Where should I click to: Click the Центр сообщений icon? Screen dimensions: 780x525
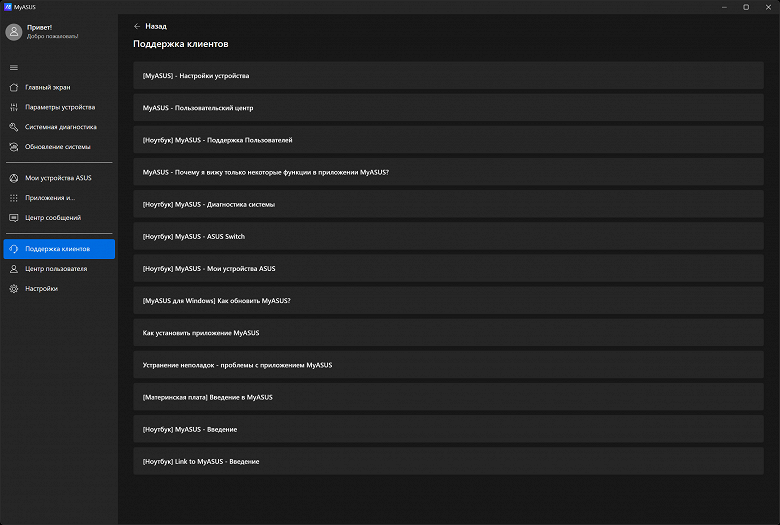coord(13,217)
